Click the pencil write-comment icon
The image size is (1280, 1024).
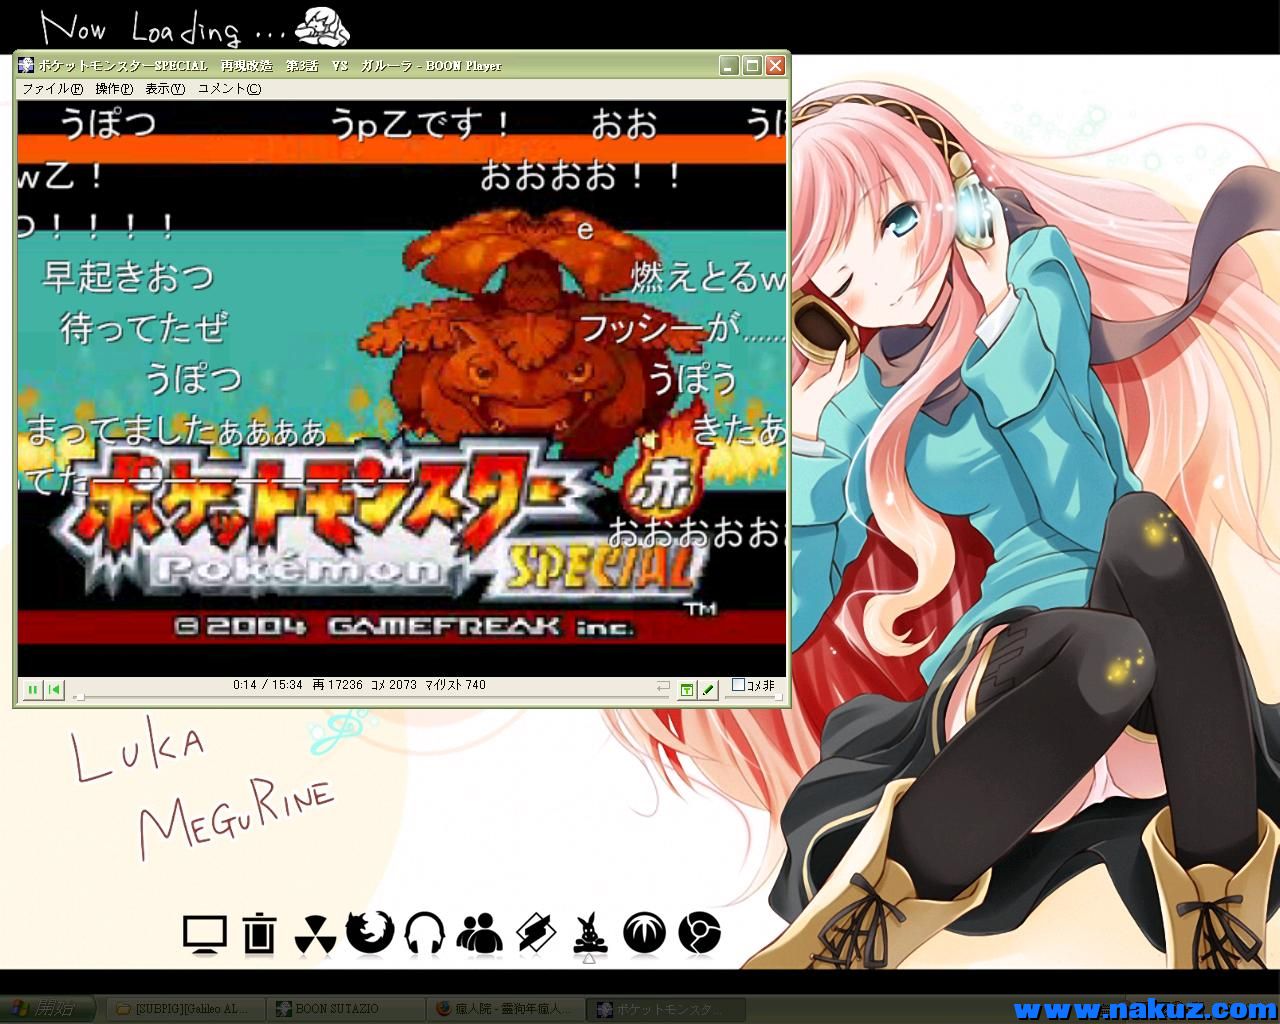[708, 689]
